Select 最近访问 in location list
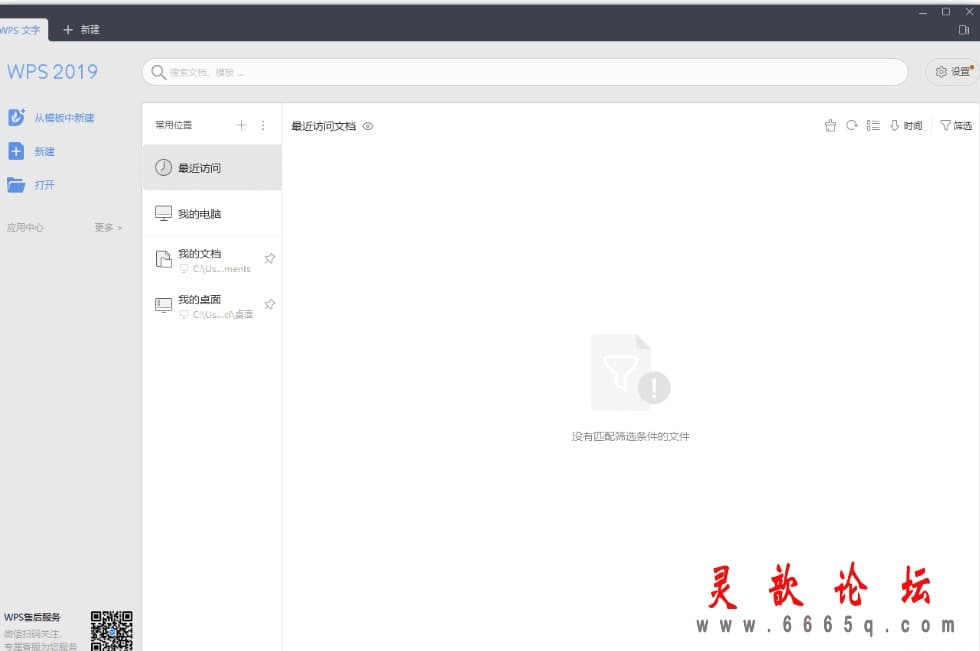The width and height of the screenshot is (980, 651). tap(212, 167)
